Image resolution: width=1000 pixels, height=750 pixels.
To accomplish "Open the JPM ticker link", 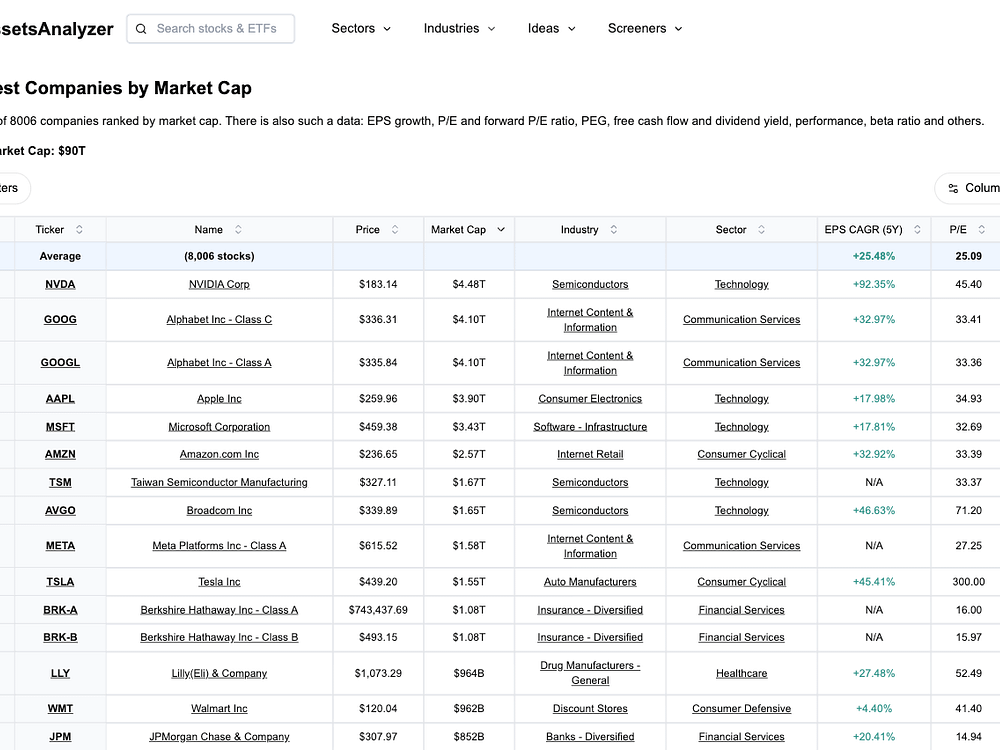I will click(x=60, y=737).
